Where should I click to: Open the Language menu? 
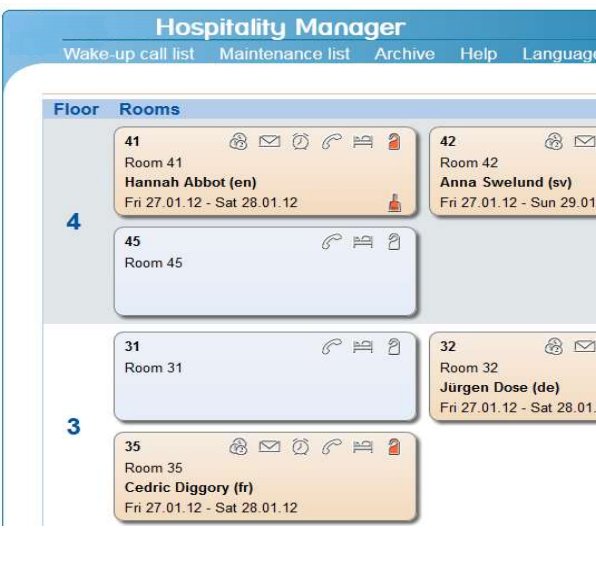(559, 54)
